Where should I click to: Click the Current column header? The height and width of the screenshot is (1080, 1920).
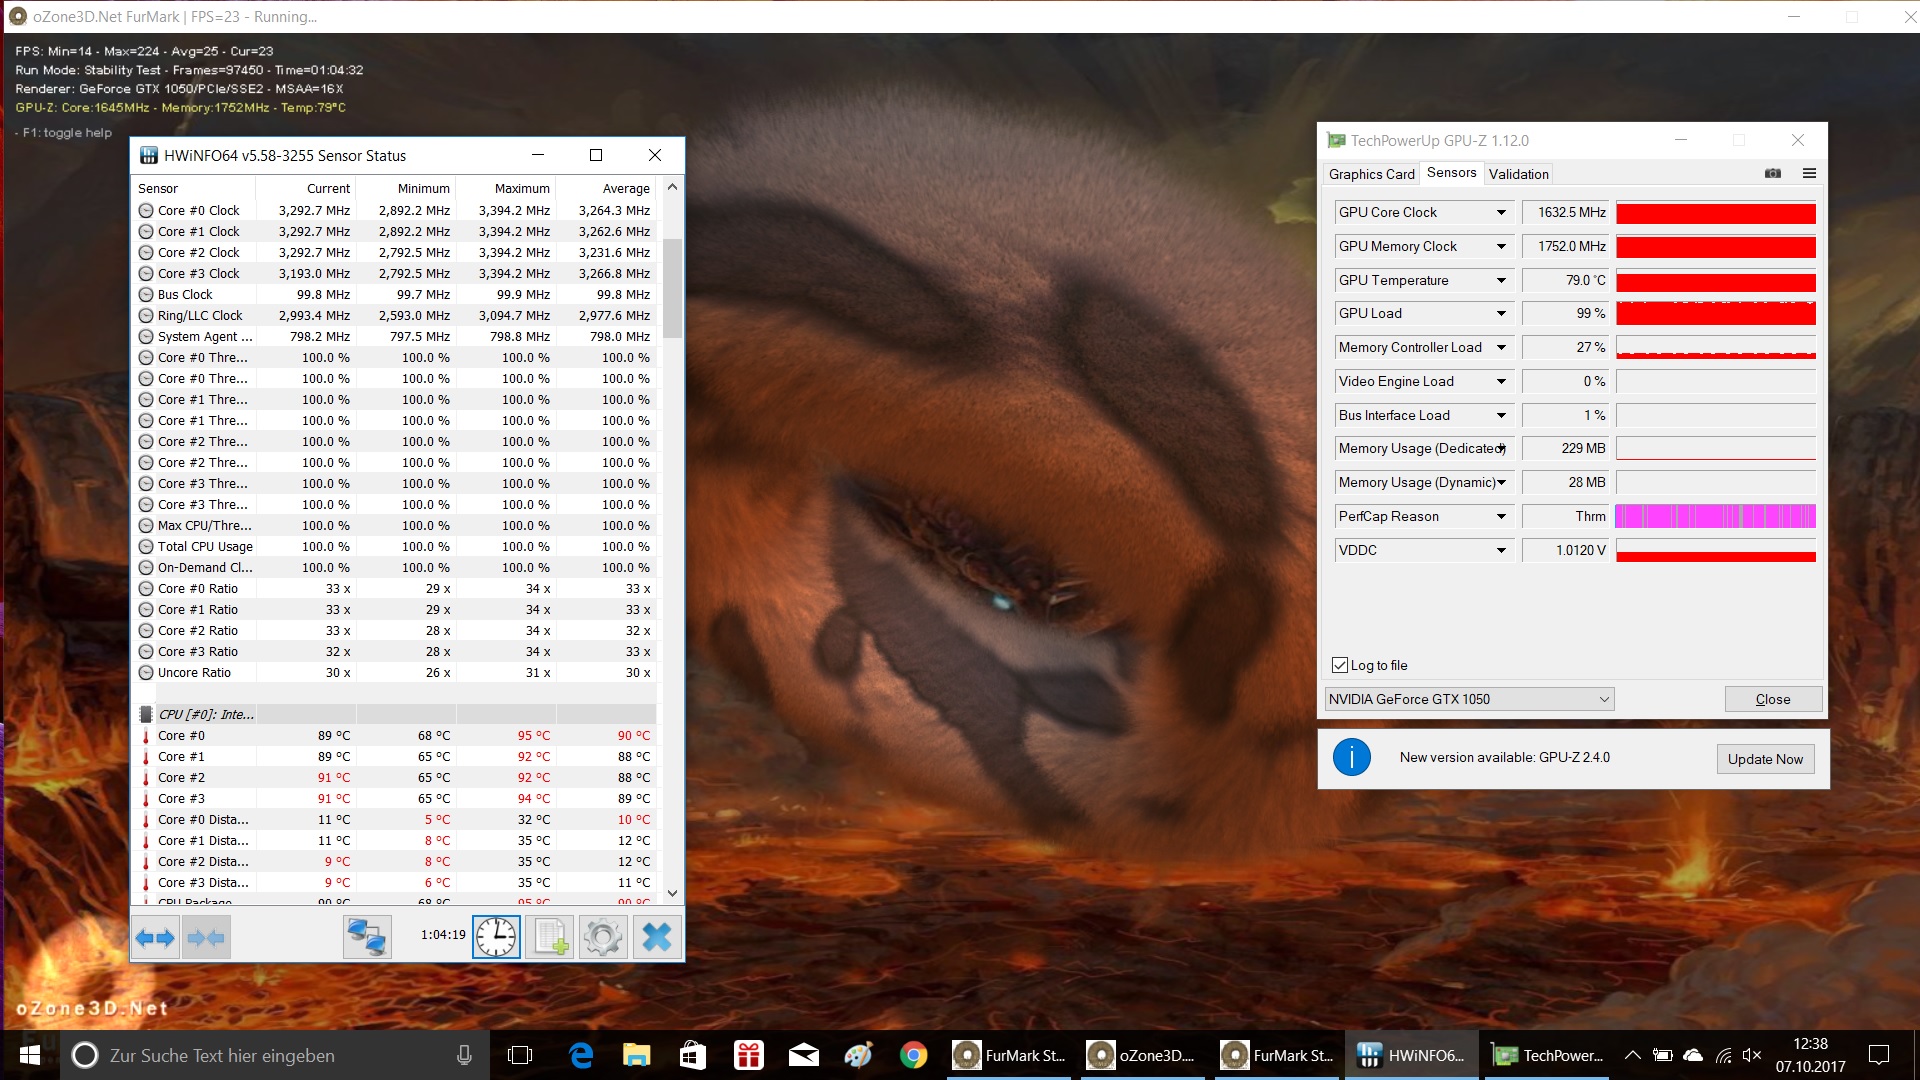306,188
